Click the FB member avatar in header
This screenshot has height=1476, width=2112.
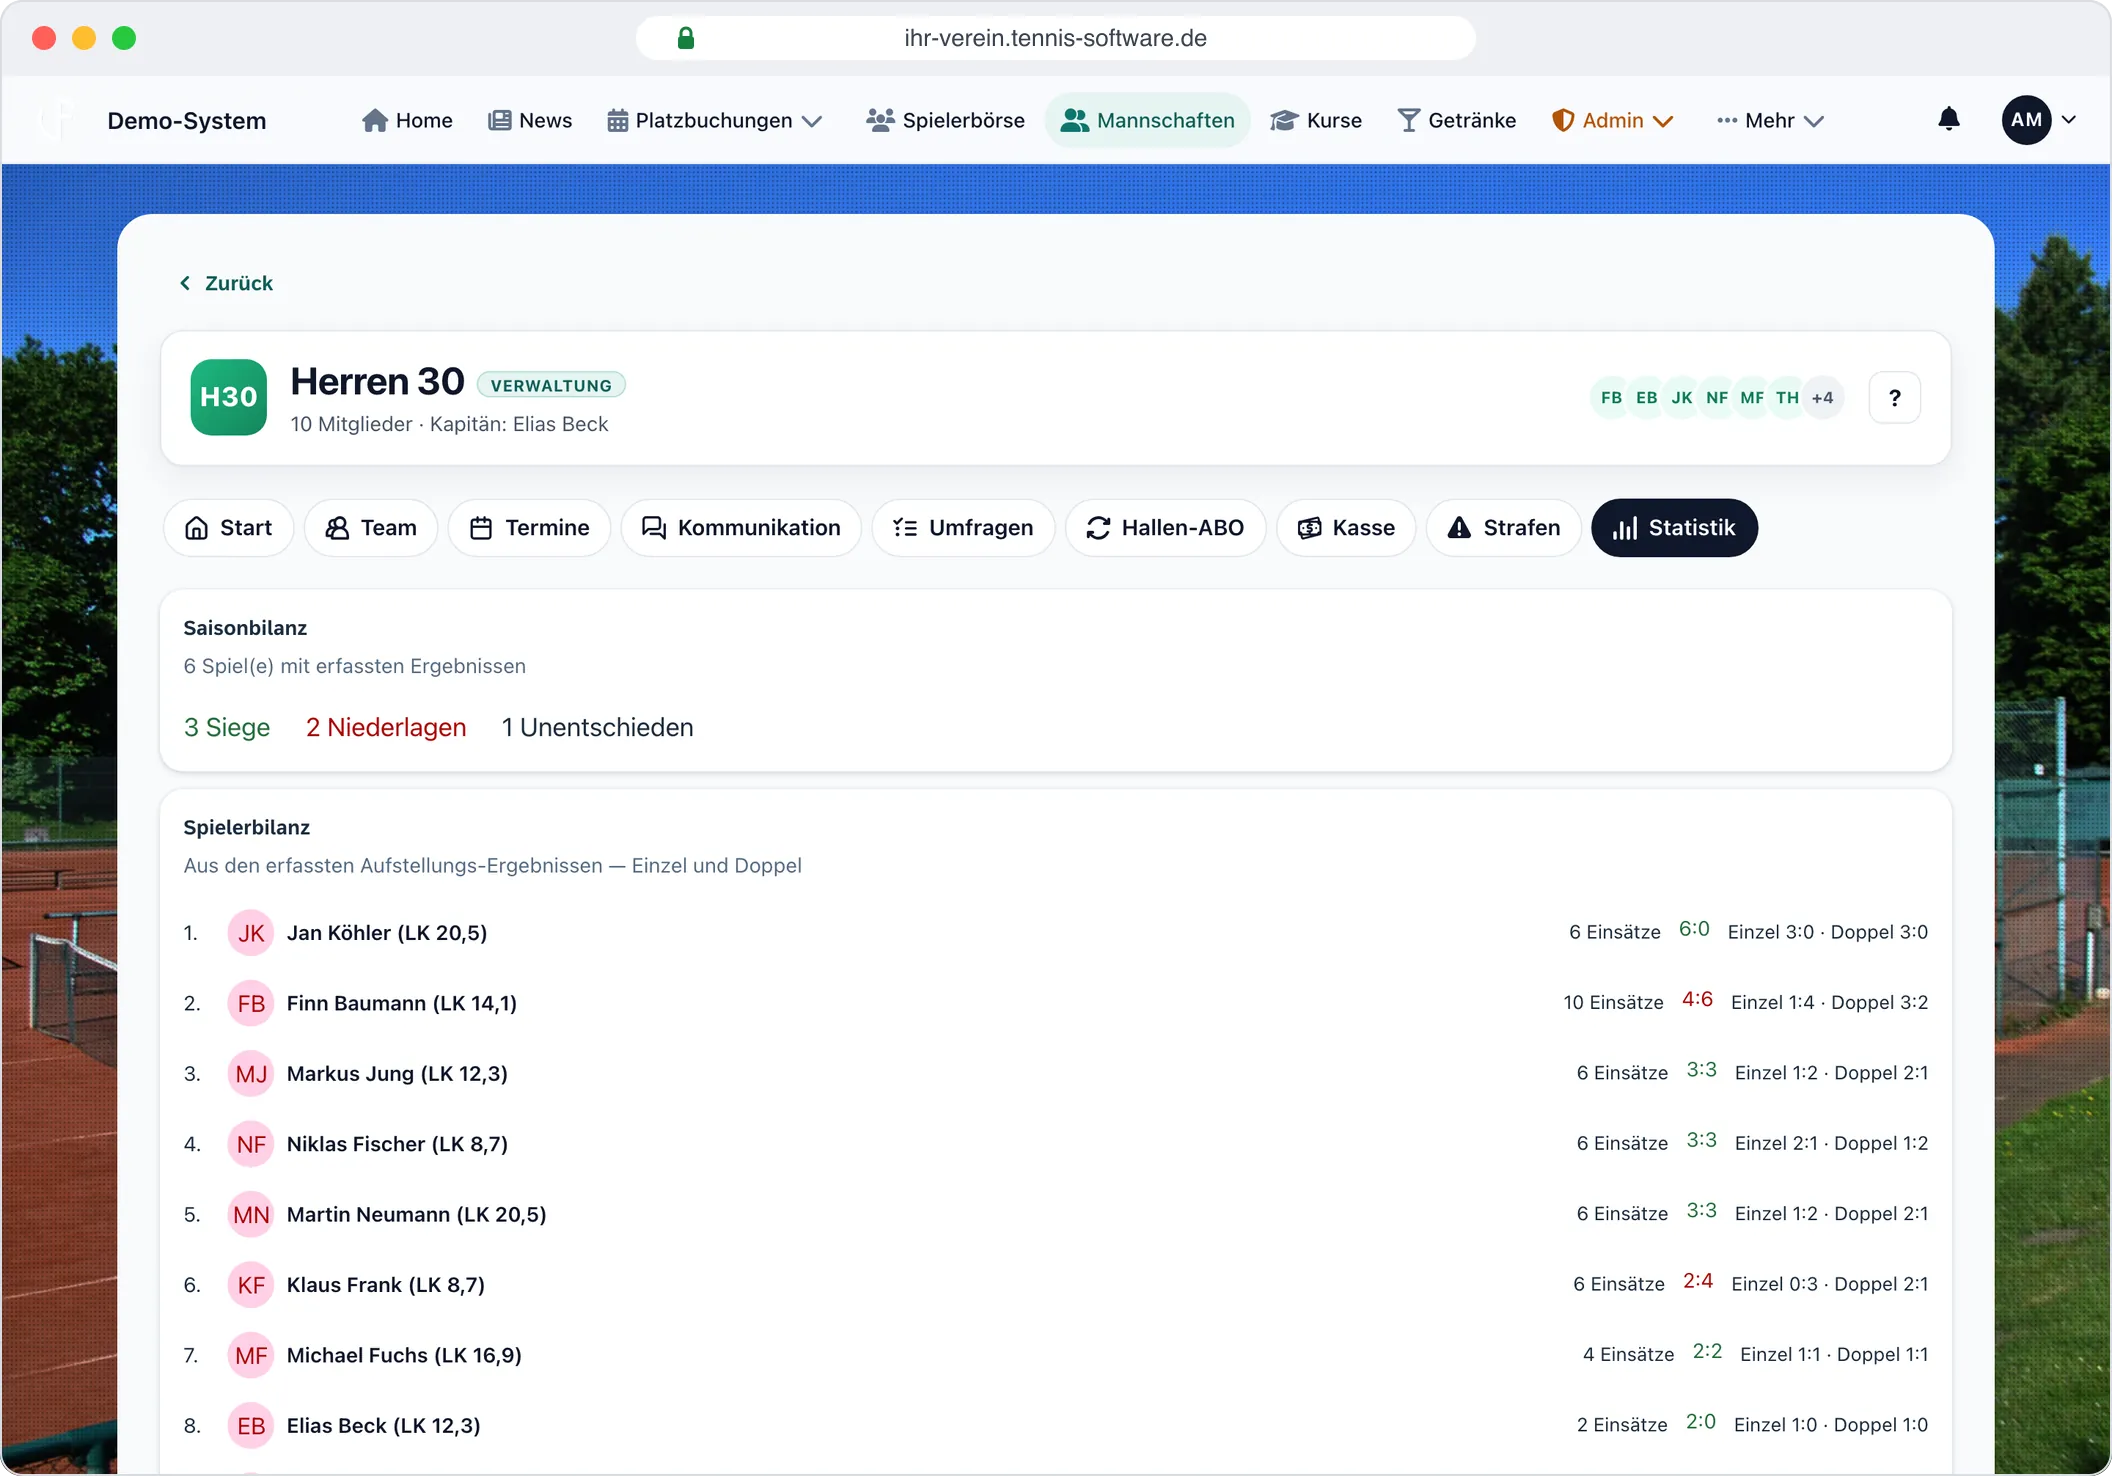pos(1611,398)
